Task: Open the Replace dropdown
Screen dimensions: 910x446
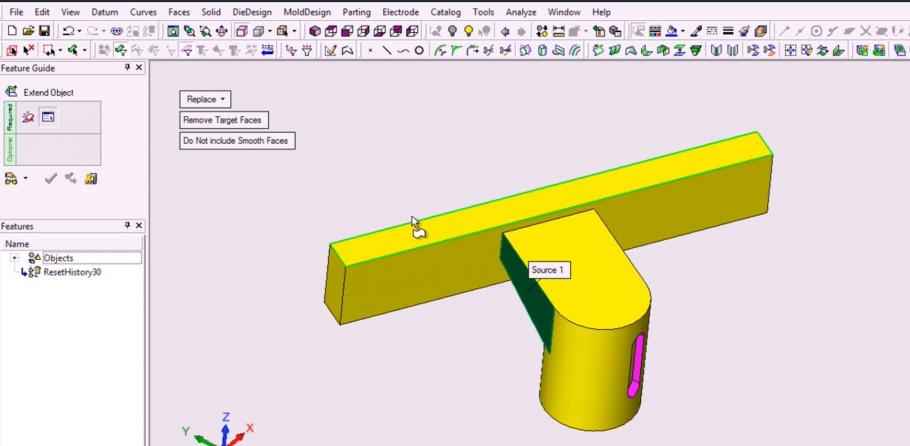Action: coord(205,99)
